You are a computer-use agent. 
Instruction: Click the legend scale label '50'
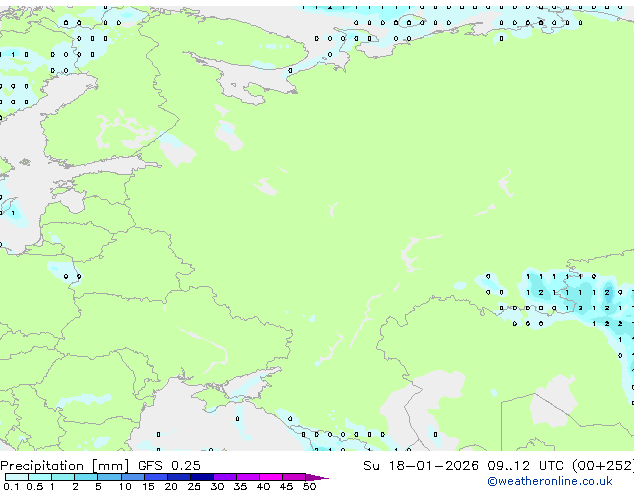(310, 486)
